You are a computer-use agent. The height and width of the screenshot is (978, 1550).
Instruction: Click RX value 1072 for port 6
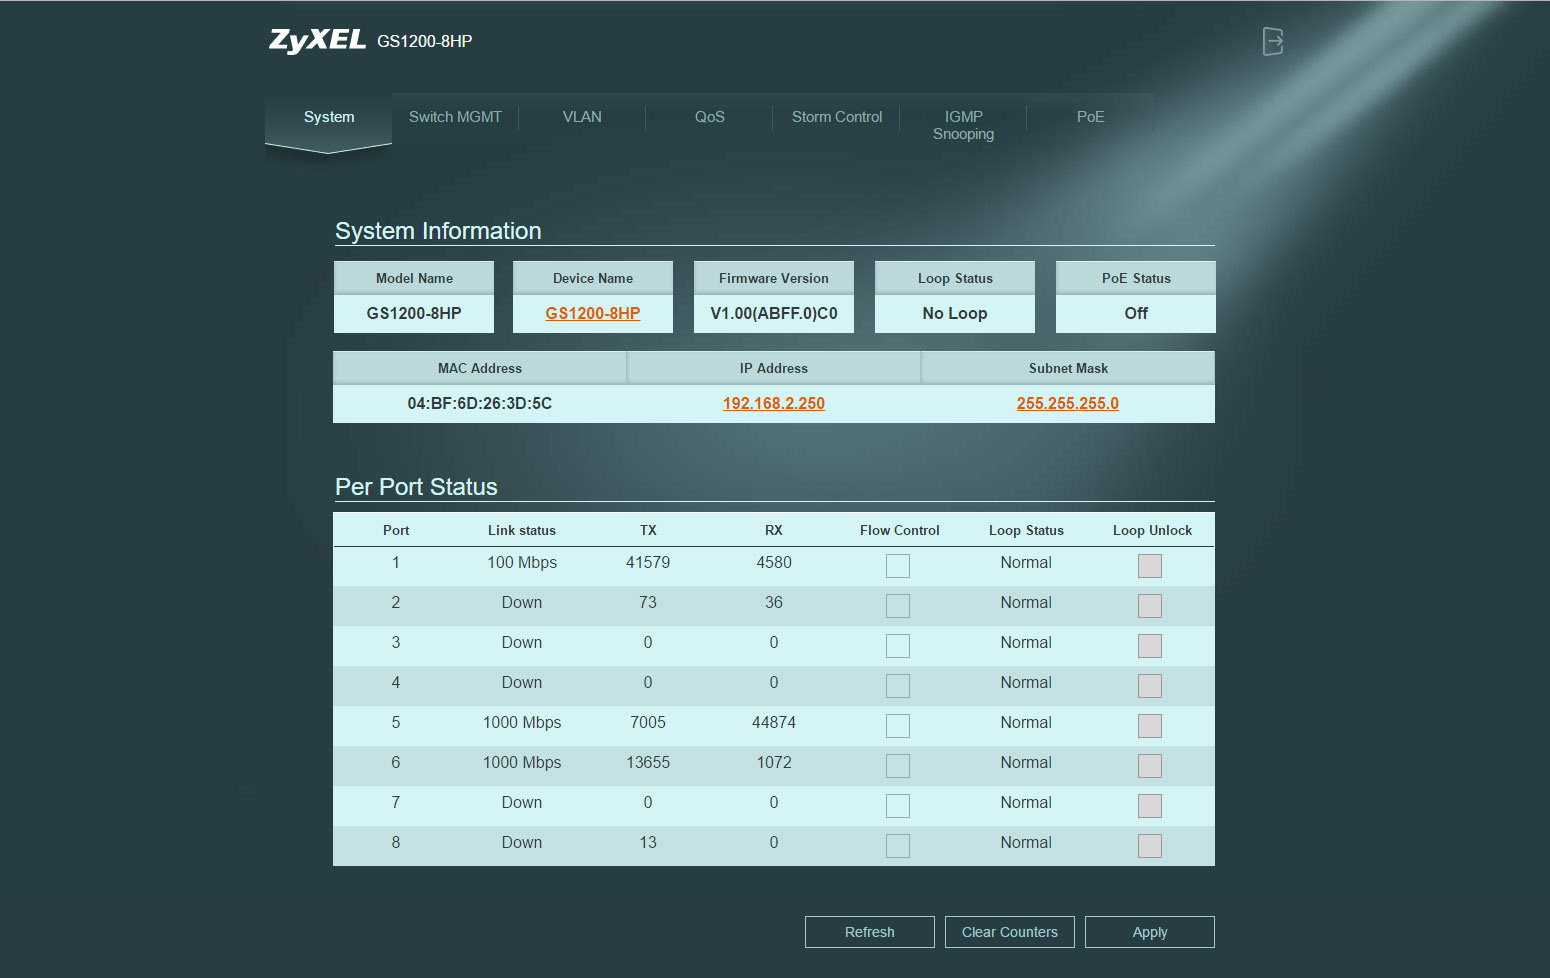[x=774, y=762]
